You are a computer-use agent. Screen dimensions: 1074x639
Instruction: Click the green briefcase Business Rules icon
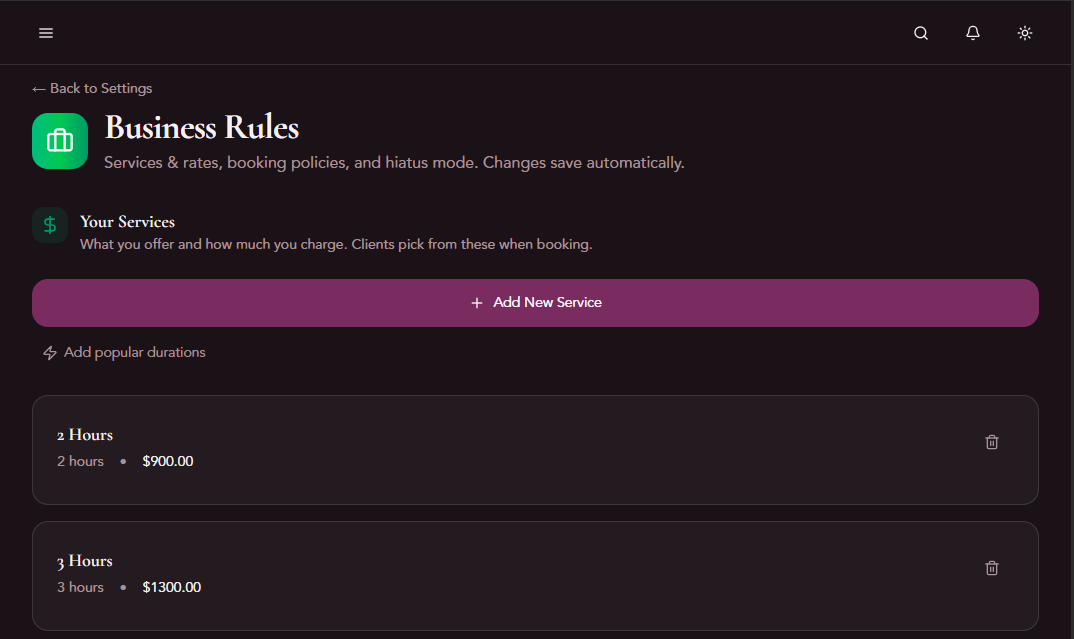(60, 140)
